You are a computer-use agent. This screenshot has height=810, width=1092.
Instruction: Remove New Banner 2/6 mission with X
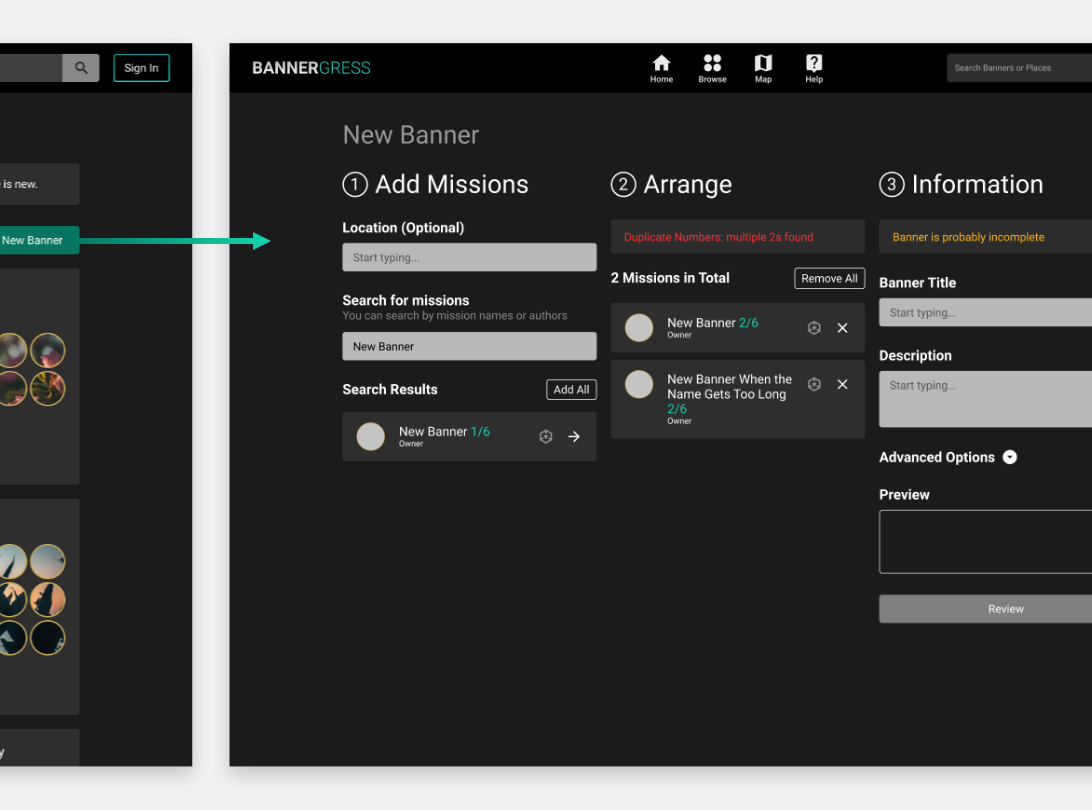(842, 328)
